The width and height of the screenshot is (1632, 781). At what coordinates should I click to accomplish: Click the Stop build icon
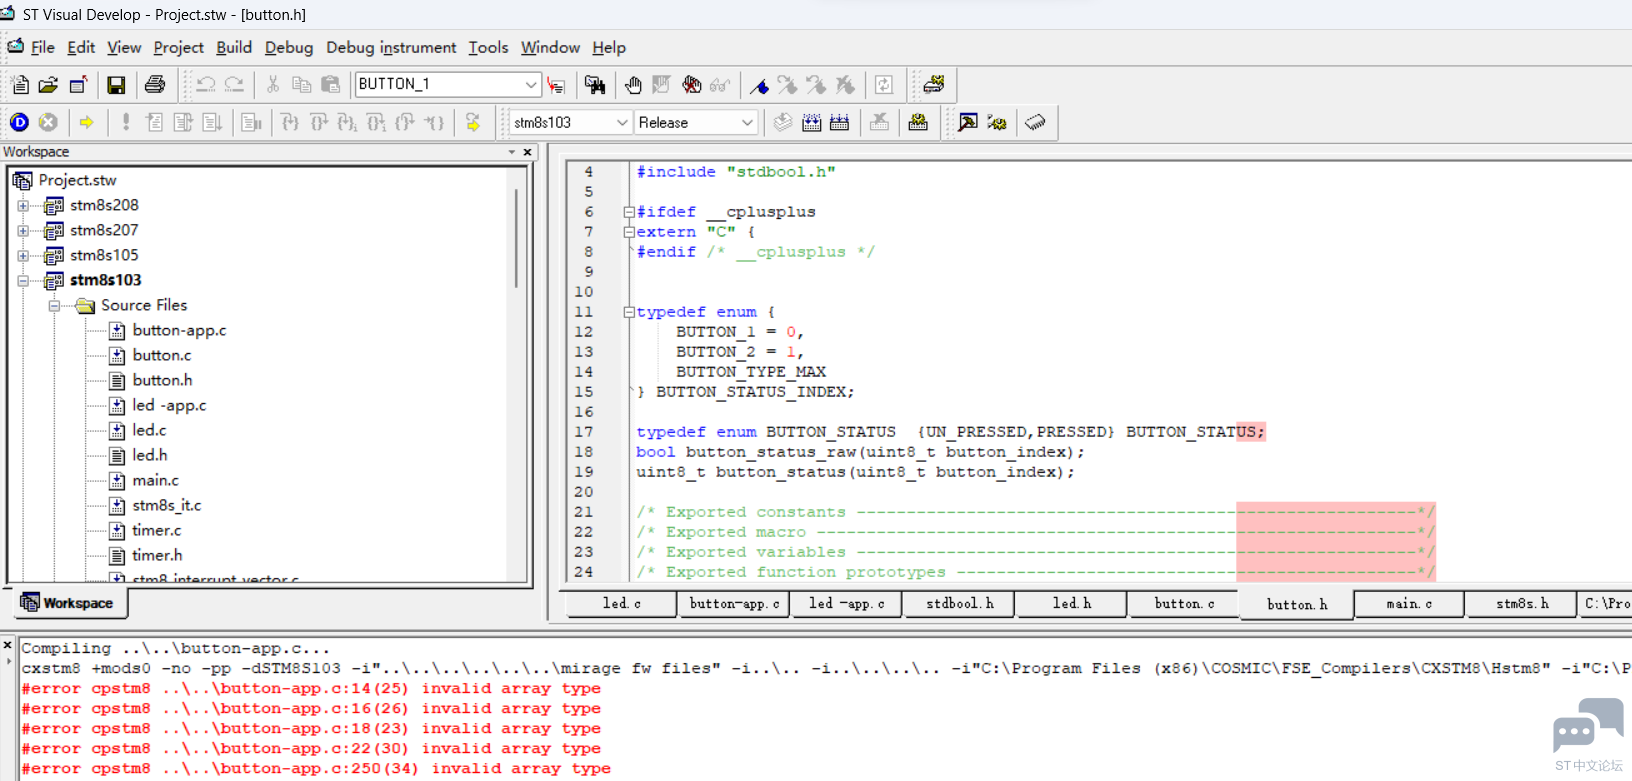(x=879, y=122)
